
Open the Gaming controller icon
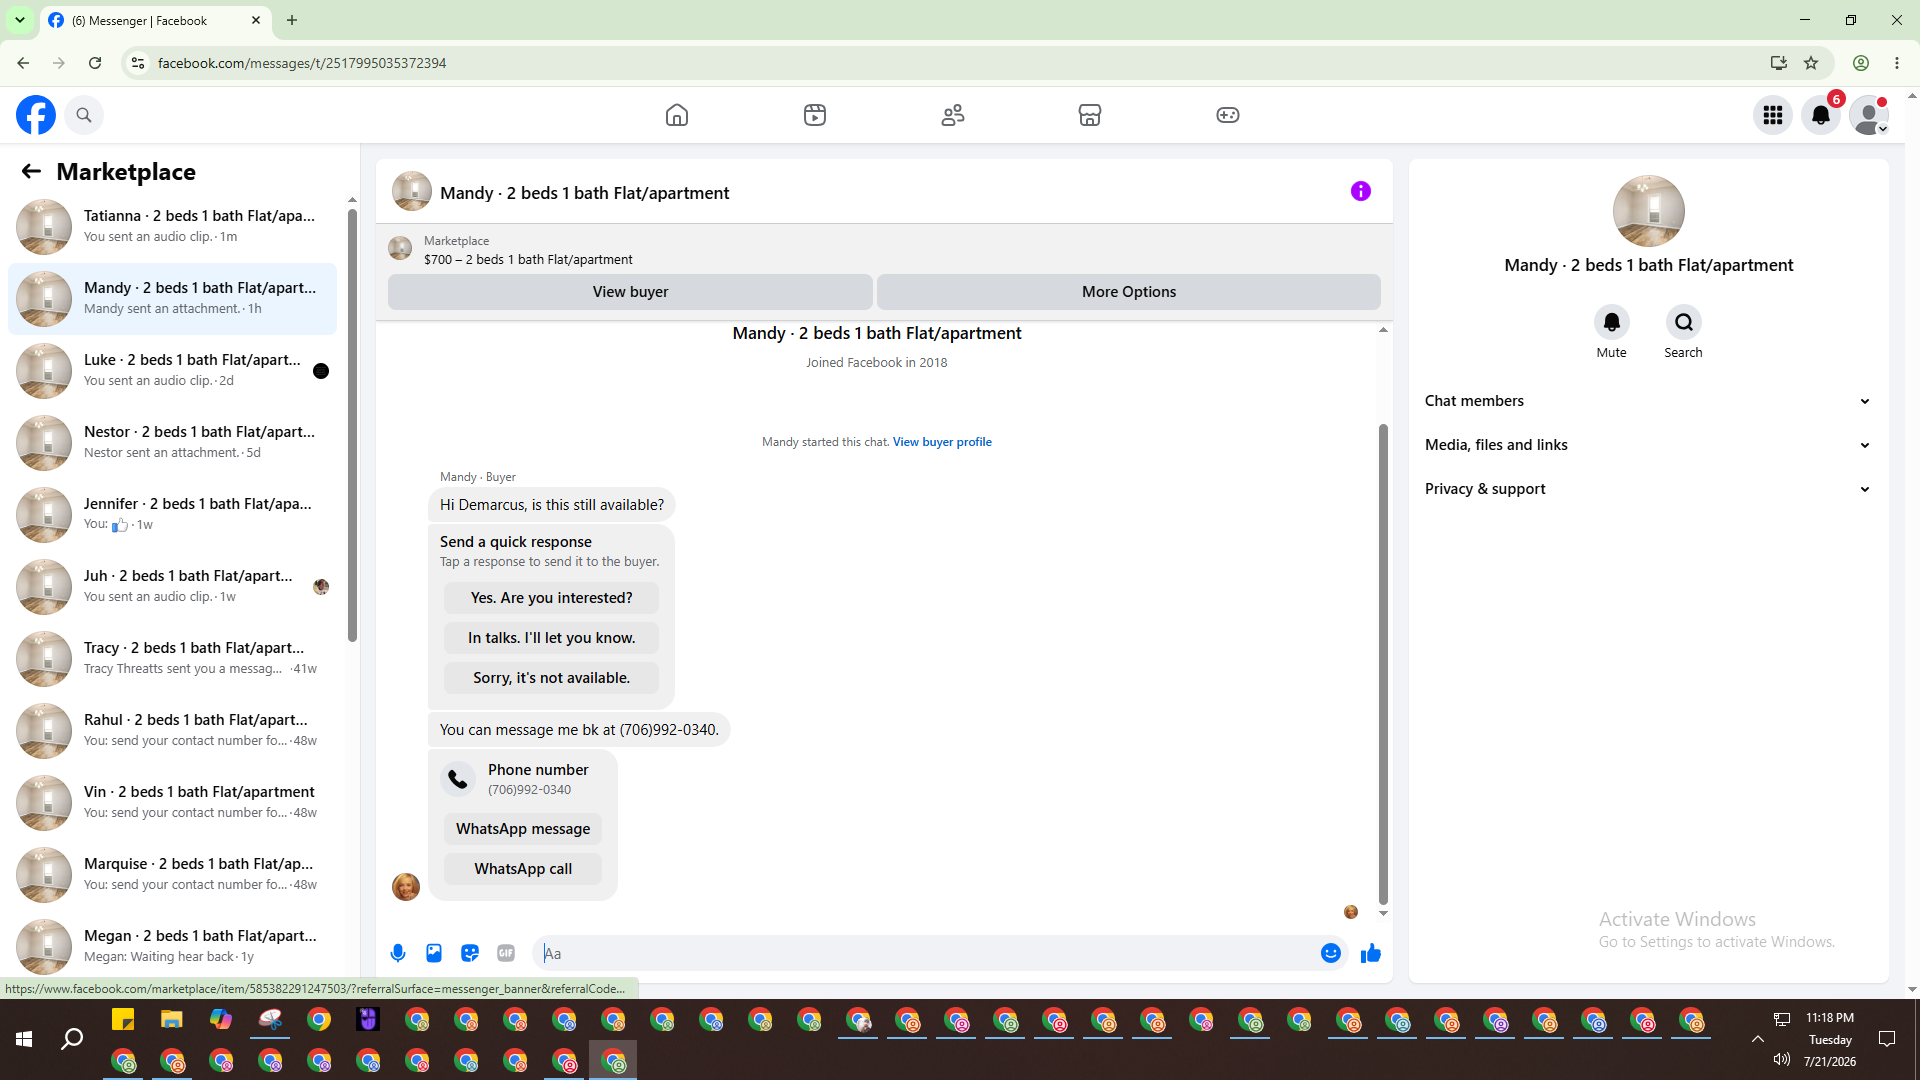click(x=1228, y=115)
